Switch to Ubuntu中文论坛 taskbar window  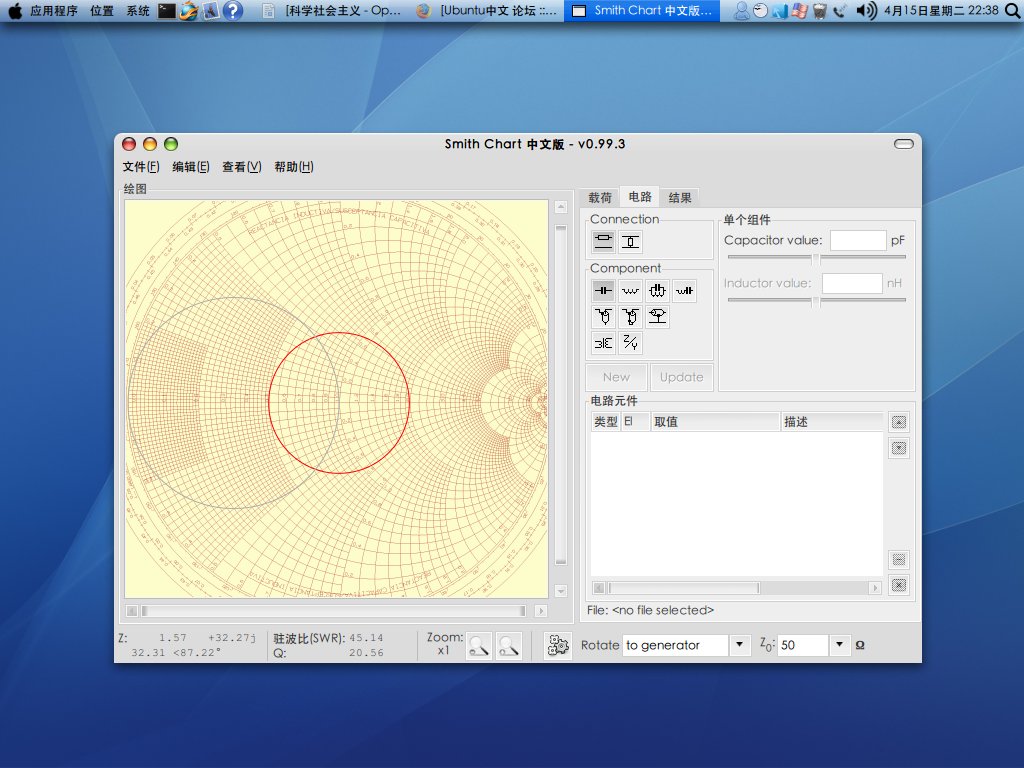[x=488, y=10]
